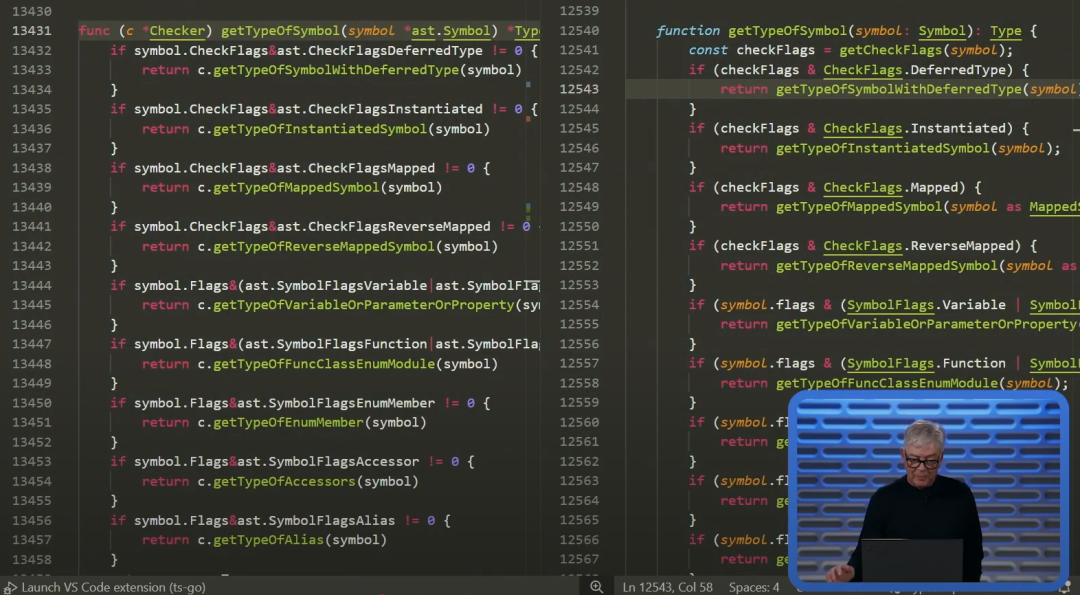Click 'ast.CheckFlagsReverseMapped' in left editor
The height and width of the screenshot is (595, 1080).
tap(384, 227)
